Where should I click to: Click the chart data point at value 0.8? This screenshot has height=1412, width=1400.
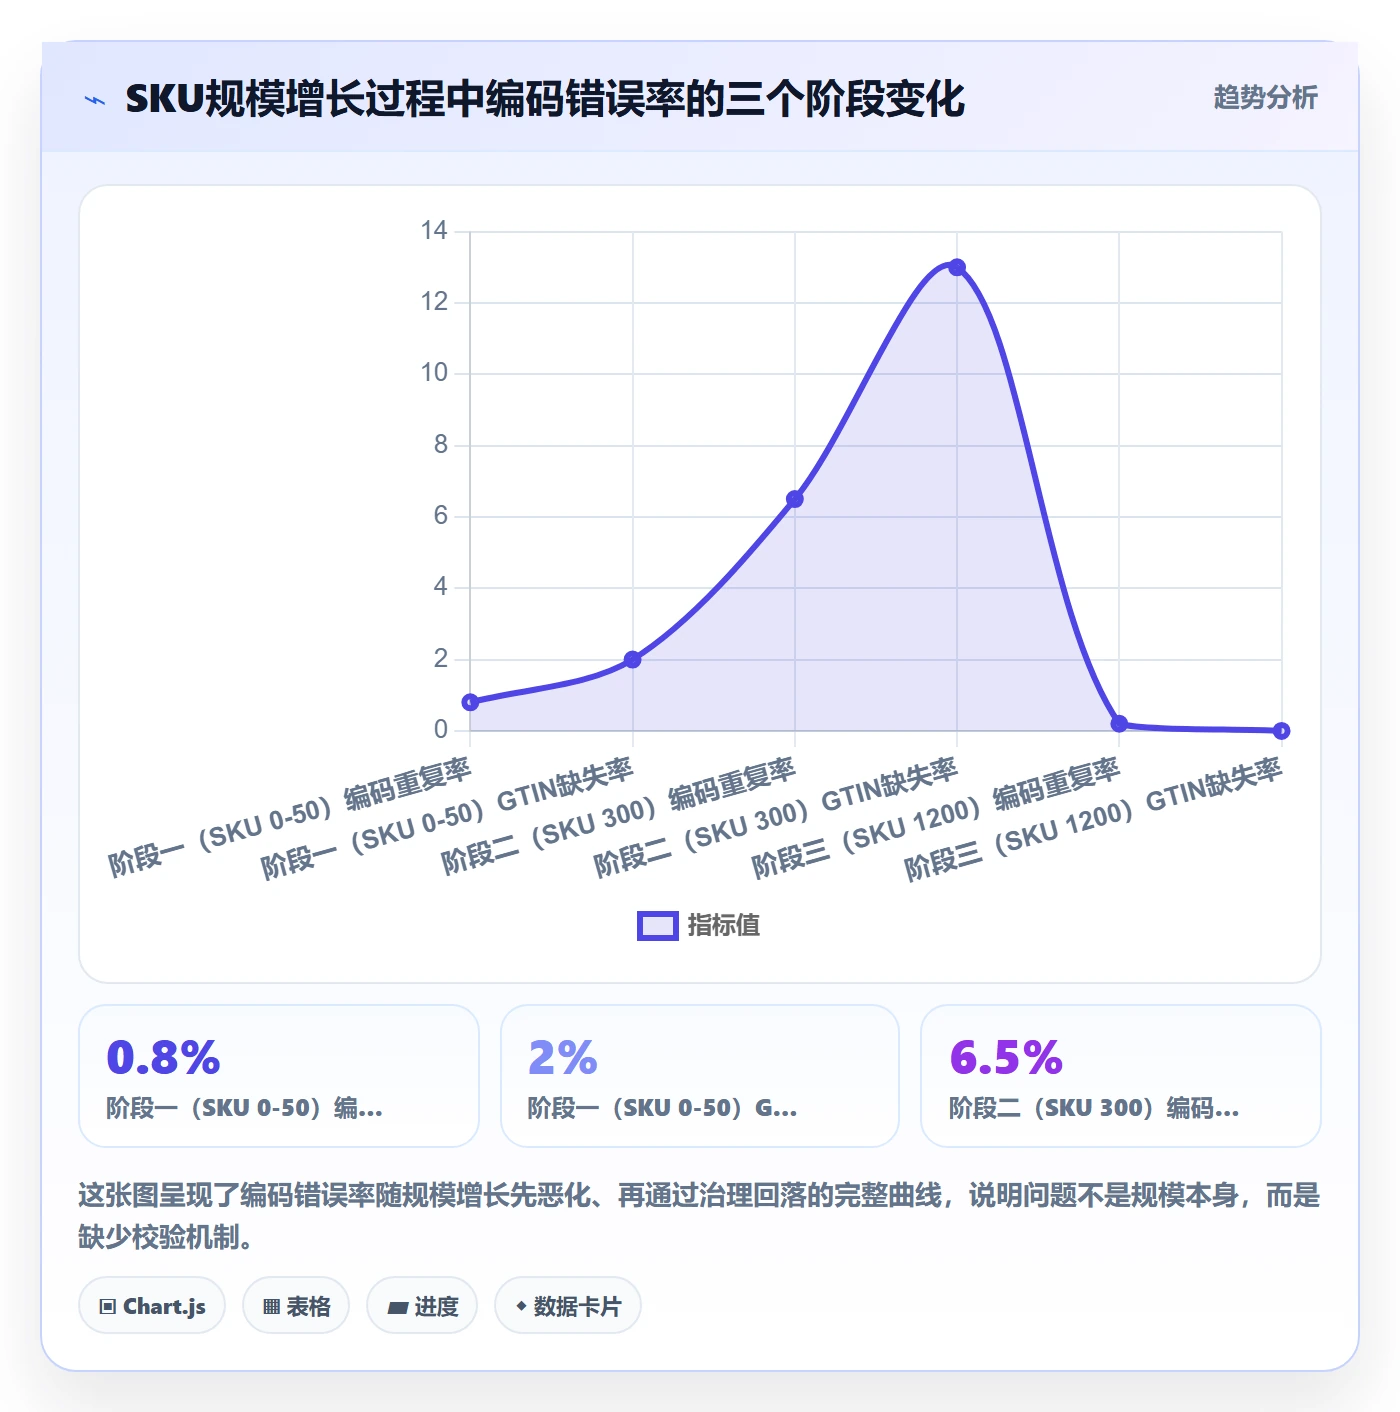tap(470, 702)
